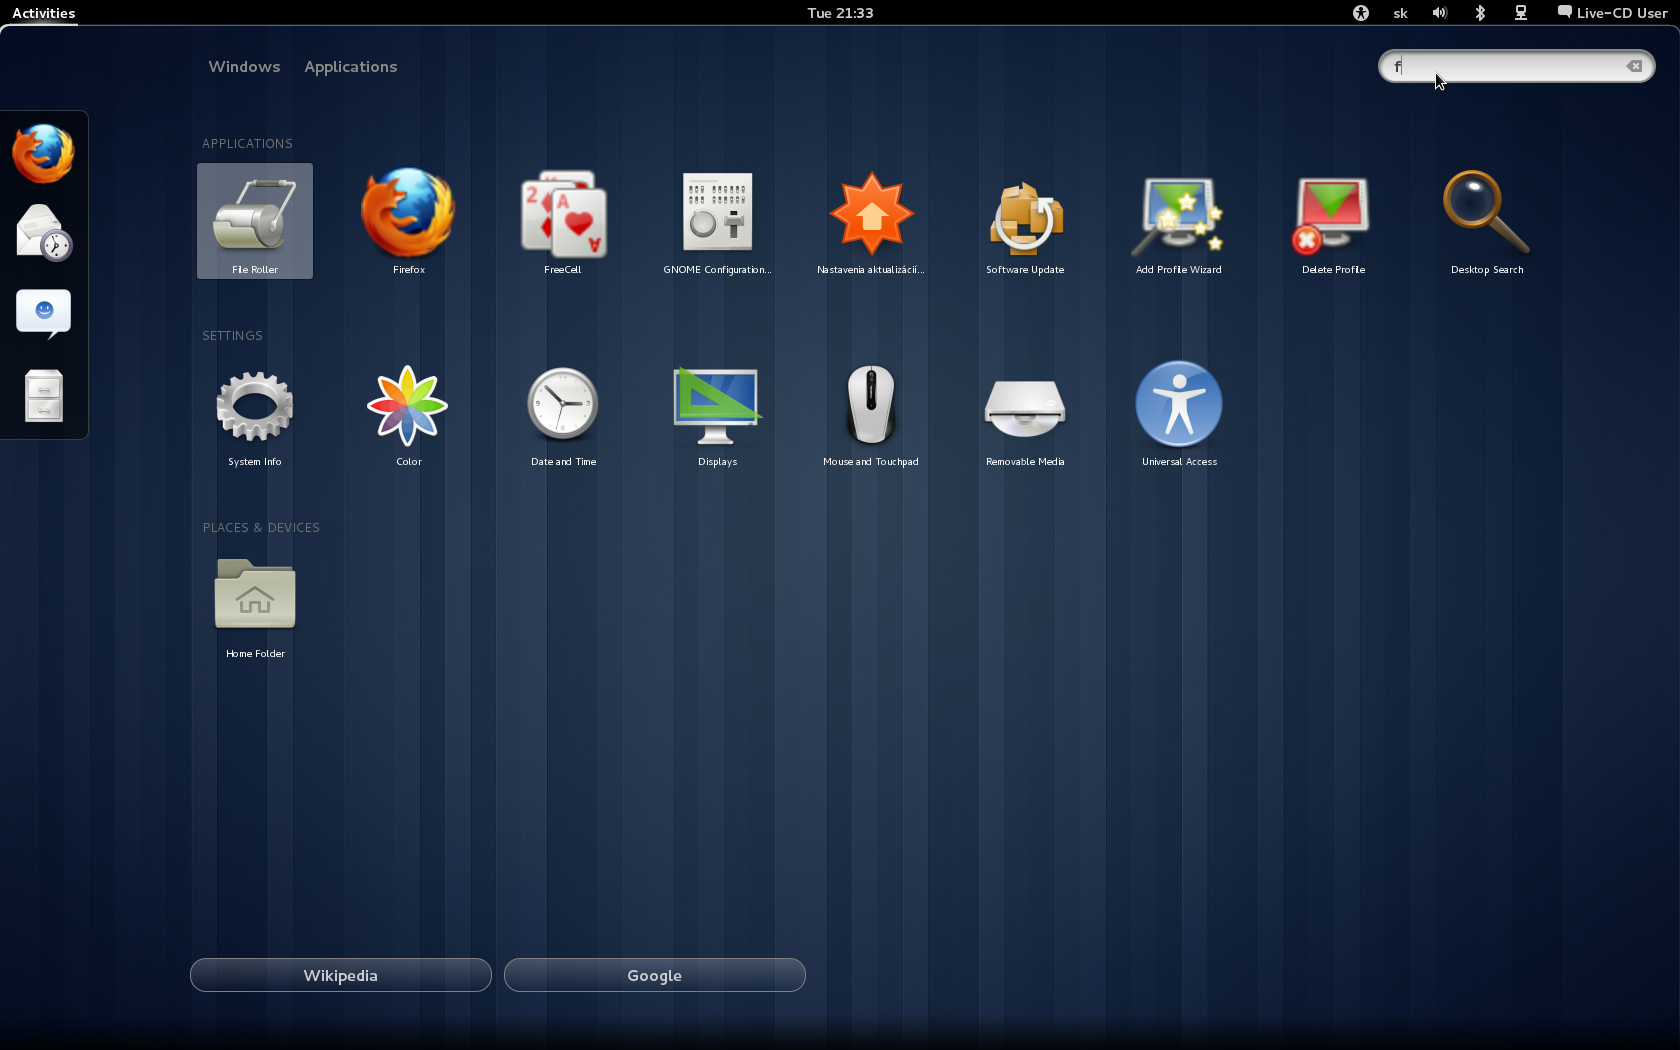This screenshot has height=1050, width=1680.
Task: Switch to the Windows view
Action: (244, 66)
